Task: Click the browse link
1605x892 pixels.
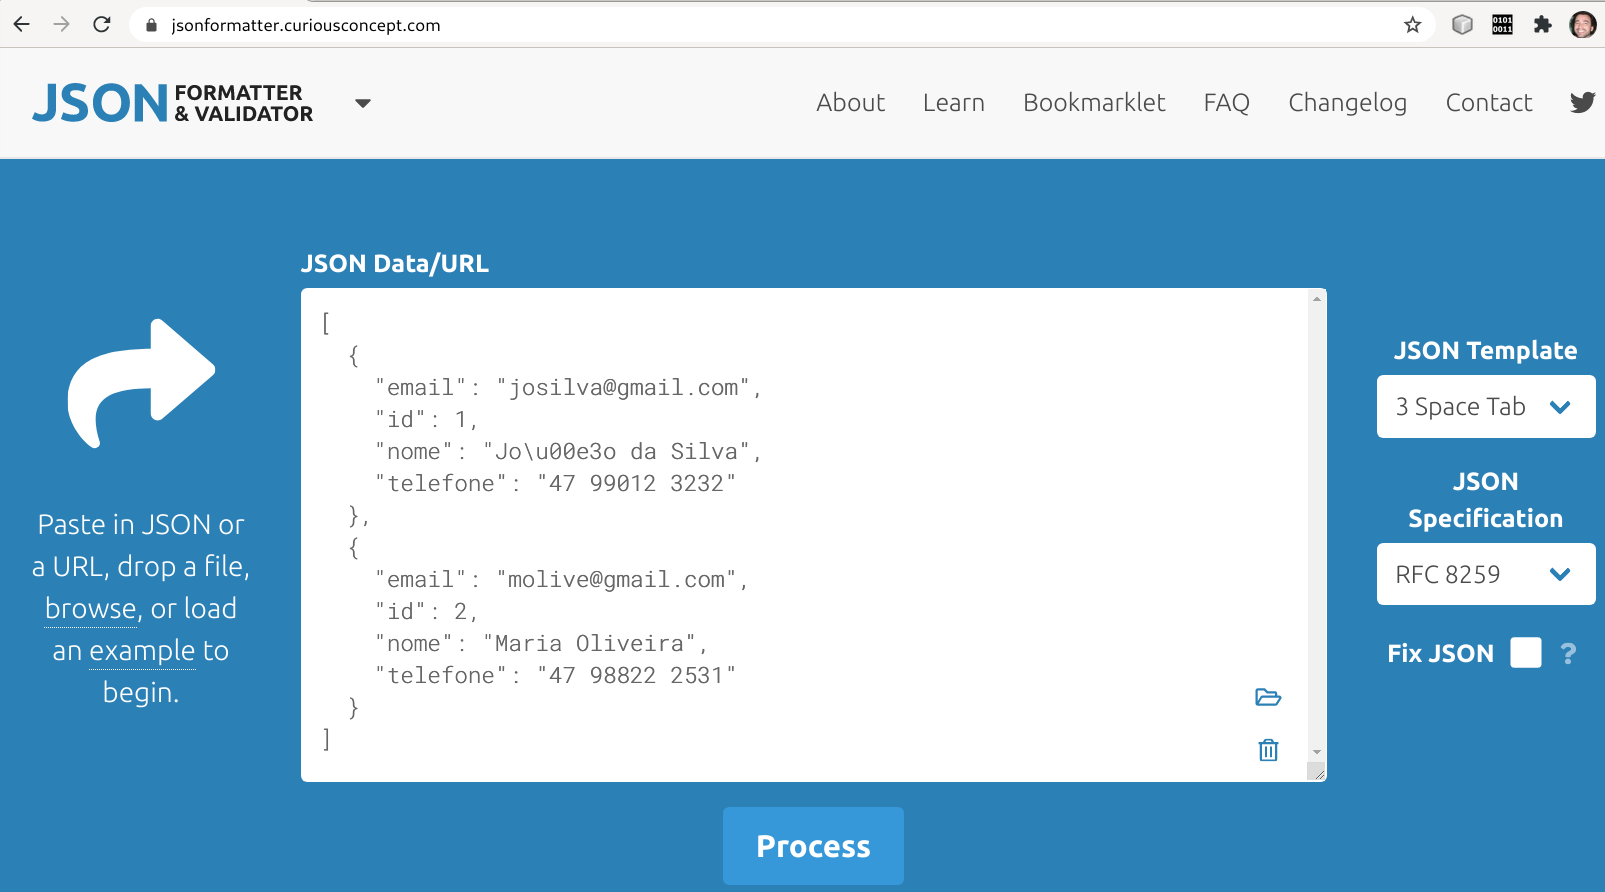Action: click(91, 608)
